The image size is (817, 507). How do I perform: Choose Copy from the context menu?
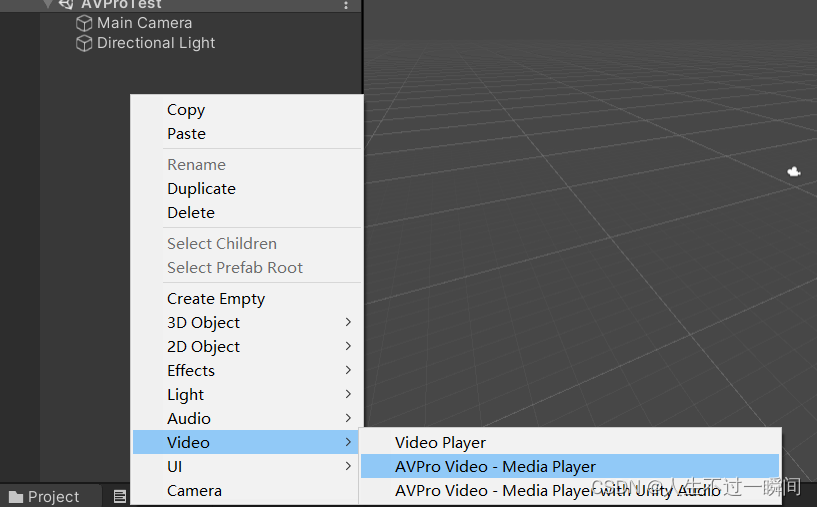[246, 110]
